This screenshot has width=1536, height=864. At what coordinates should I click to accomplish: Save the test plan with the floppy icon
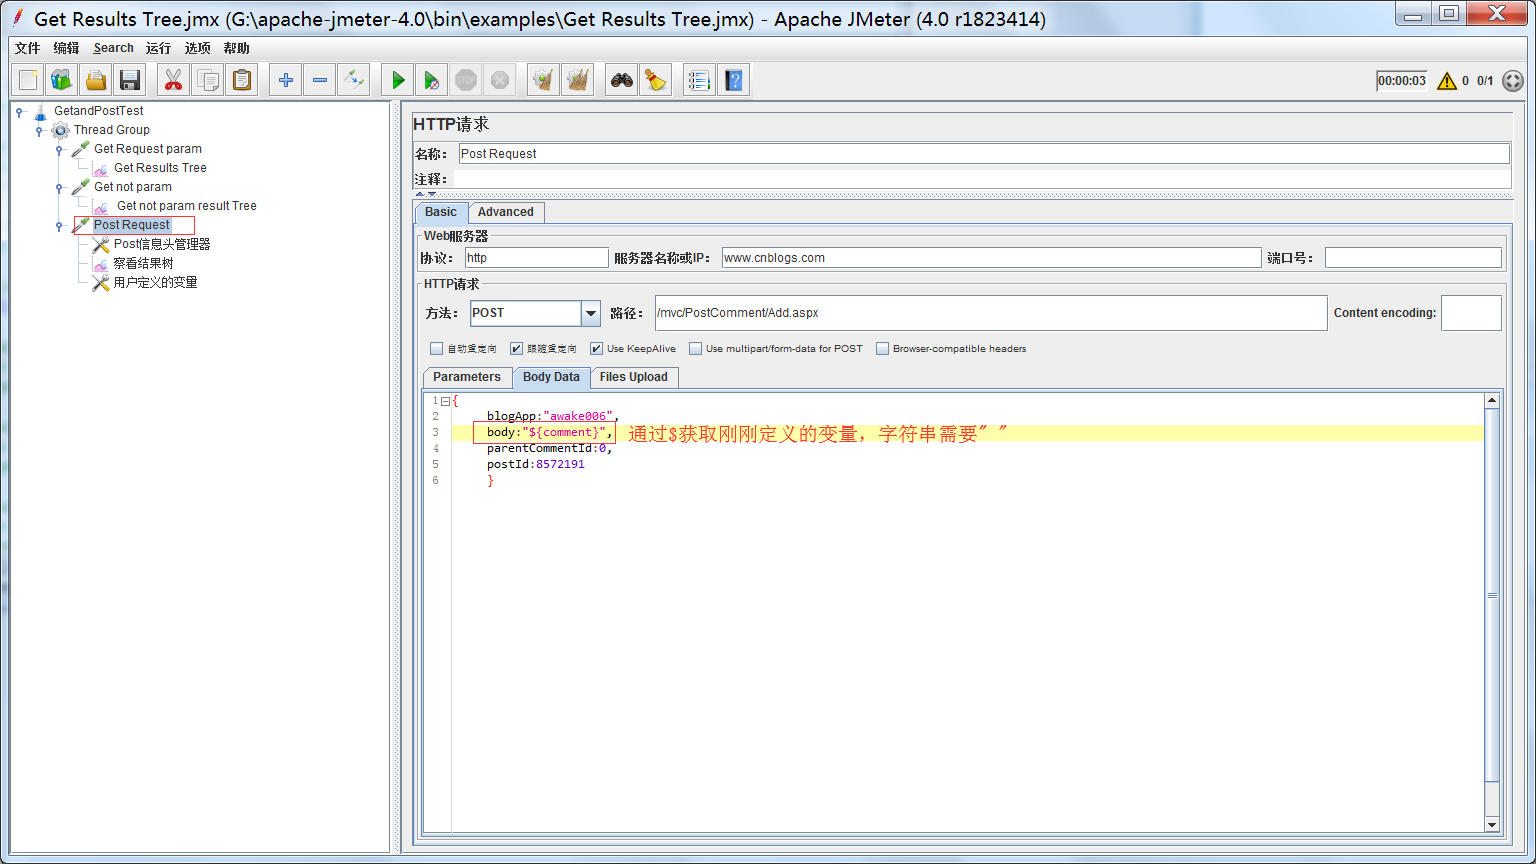click(x=130, y=80)
